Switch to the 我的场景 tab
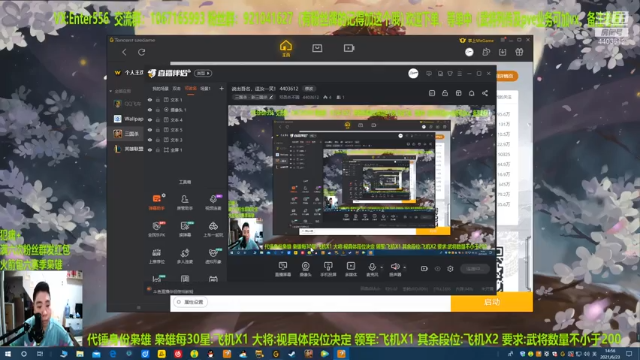 (x=160, y=88)
